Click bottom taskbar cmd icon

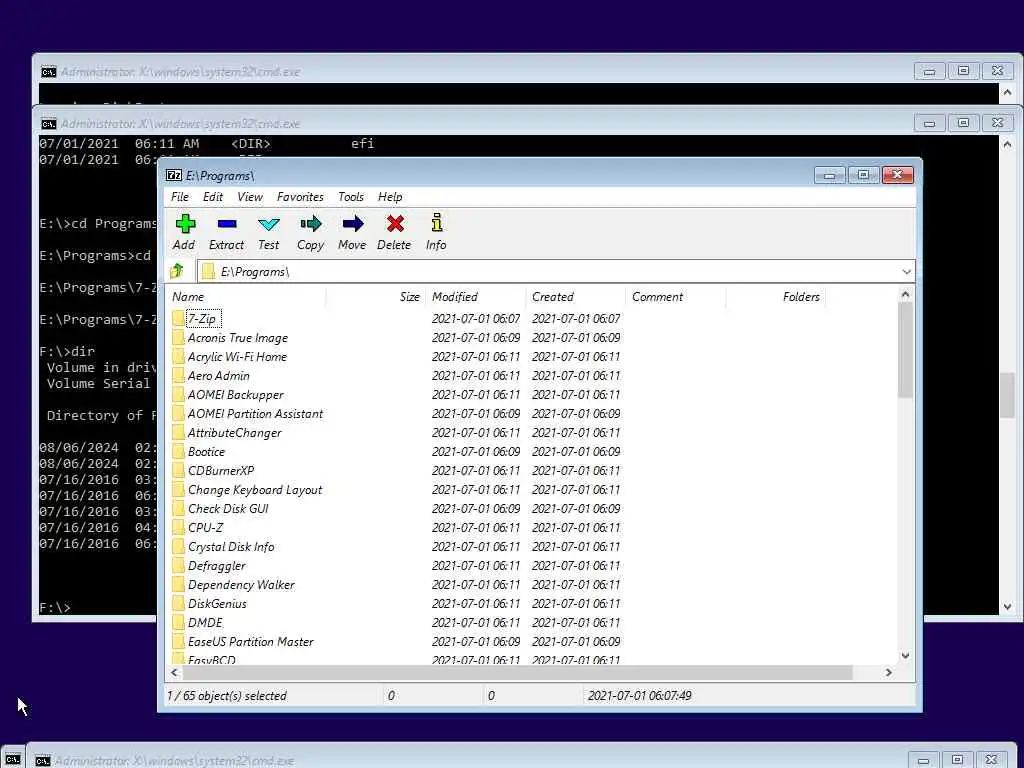12,759
